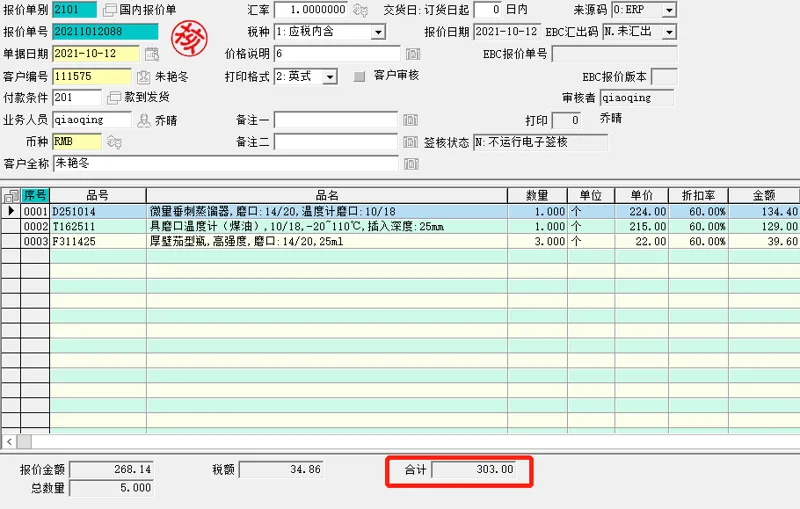
Task: Open lookup icon next to 报价单别 field
Action: (x=110, y=10)
